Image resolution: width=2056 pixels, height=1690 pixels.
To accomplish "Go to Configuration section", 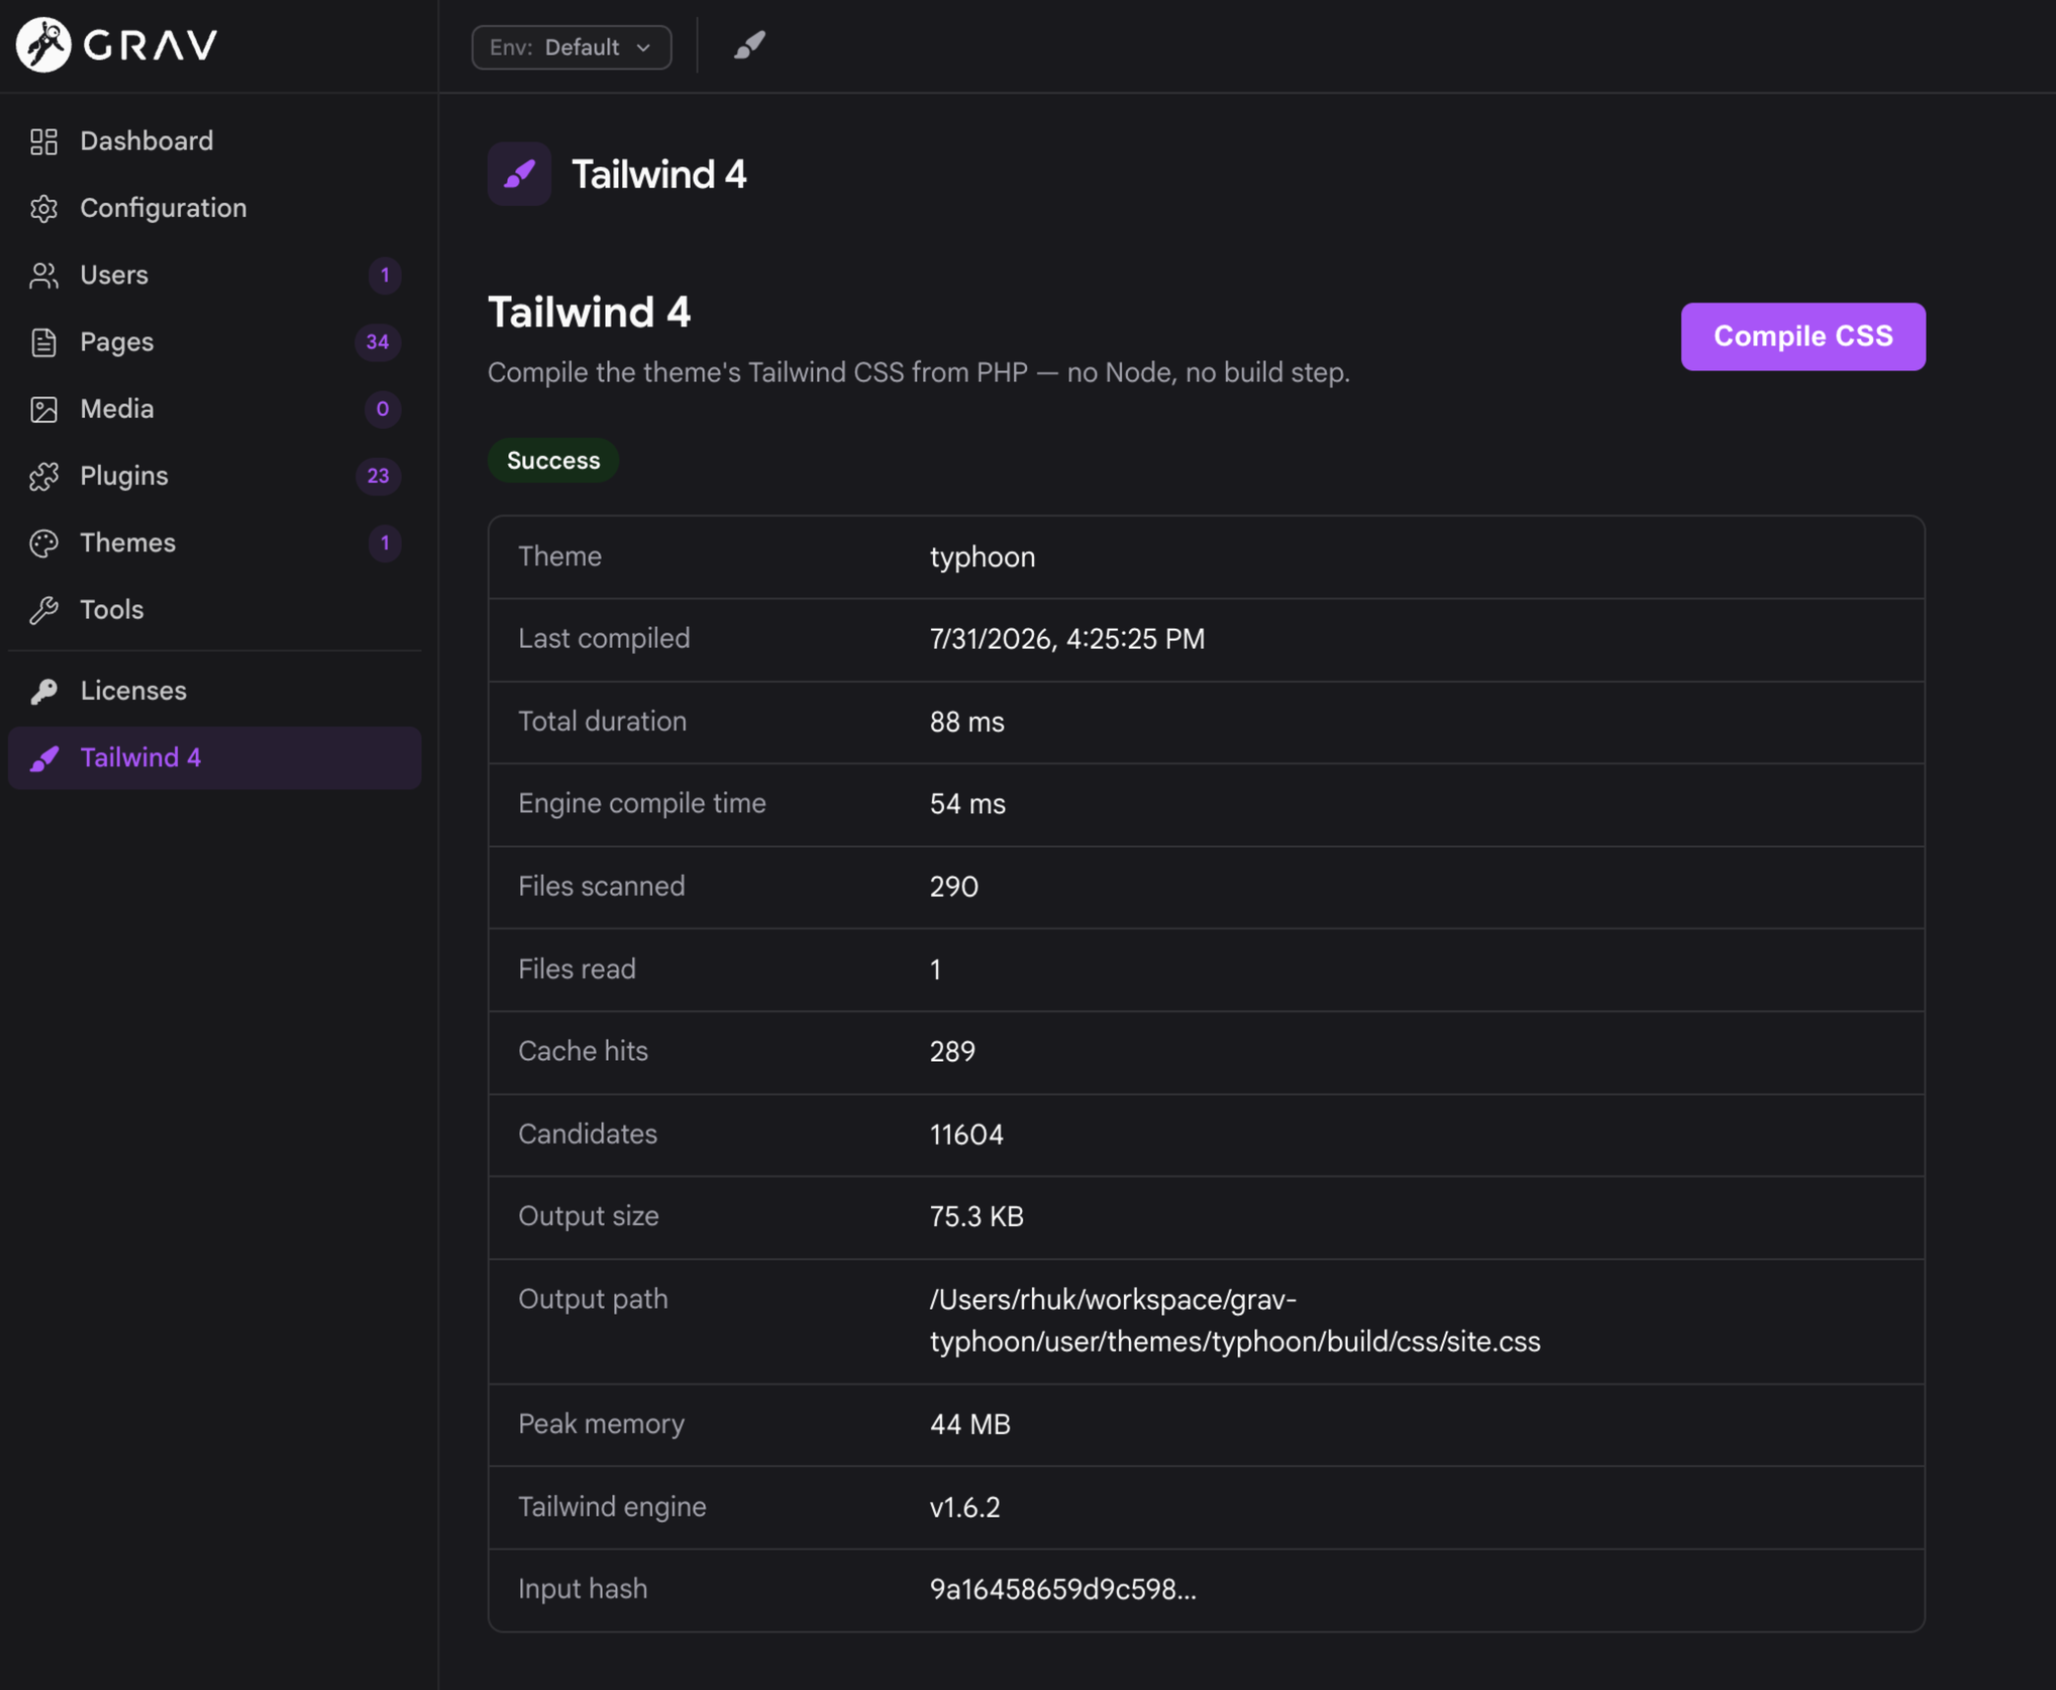I will (163, 208).
